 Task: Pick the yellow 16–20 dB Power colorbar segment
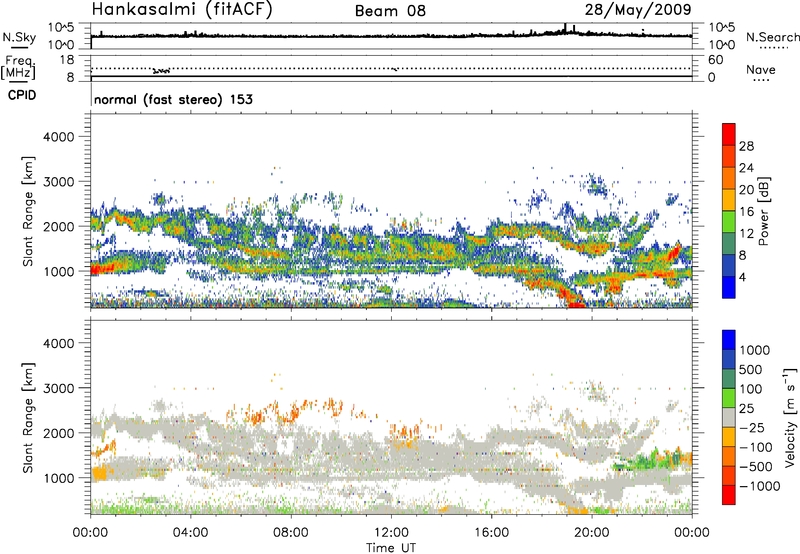[729, 200]
